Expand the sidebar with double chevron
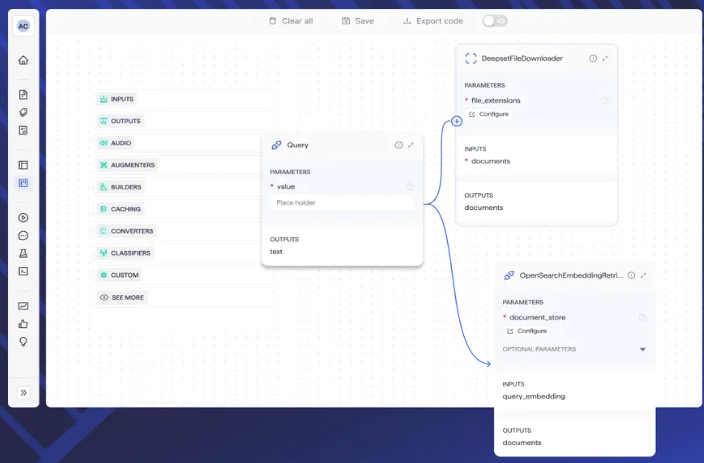 (x=23, y=392)
